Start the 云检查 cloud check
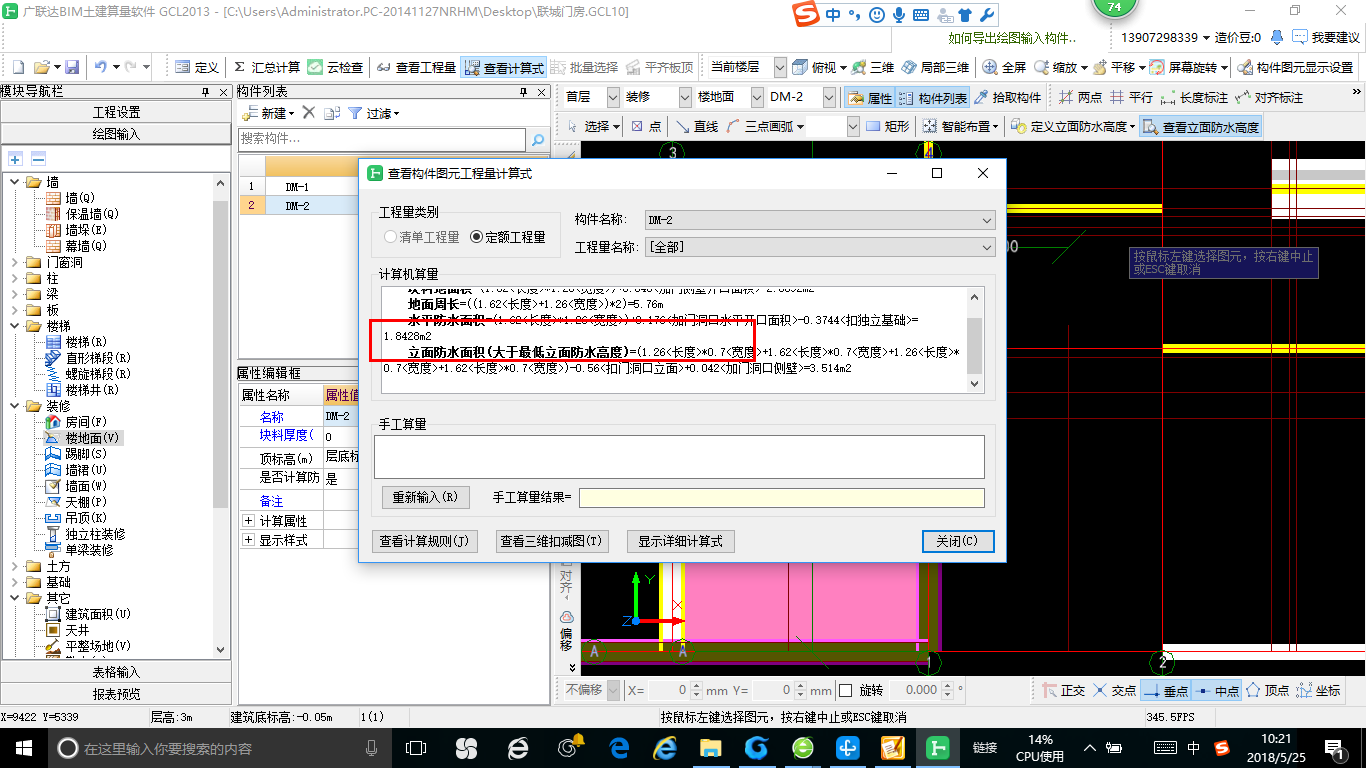The width and height of the screenshot is (1366, 768). (336, 67)
